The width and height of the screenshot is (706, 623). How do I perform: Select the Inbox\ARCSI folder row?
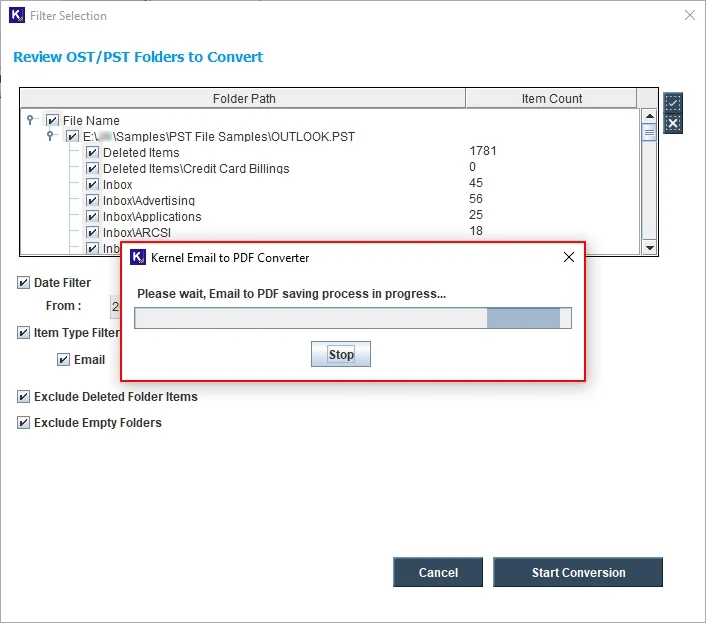coord(137,232)
